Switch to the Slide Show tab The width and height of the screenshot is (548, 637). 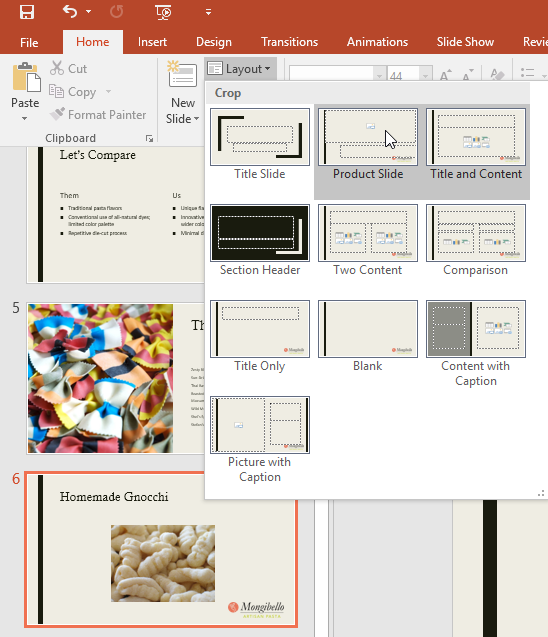point(465,42)
